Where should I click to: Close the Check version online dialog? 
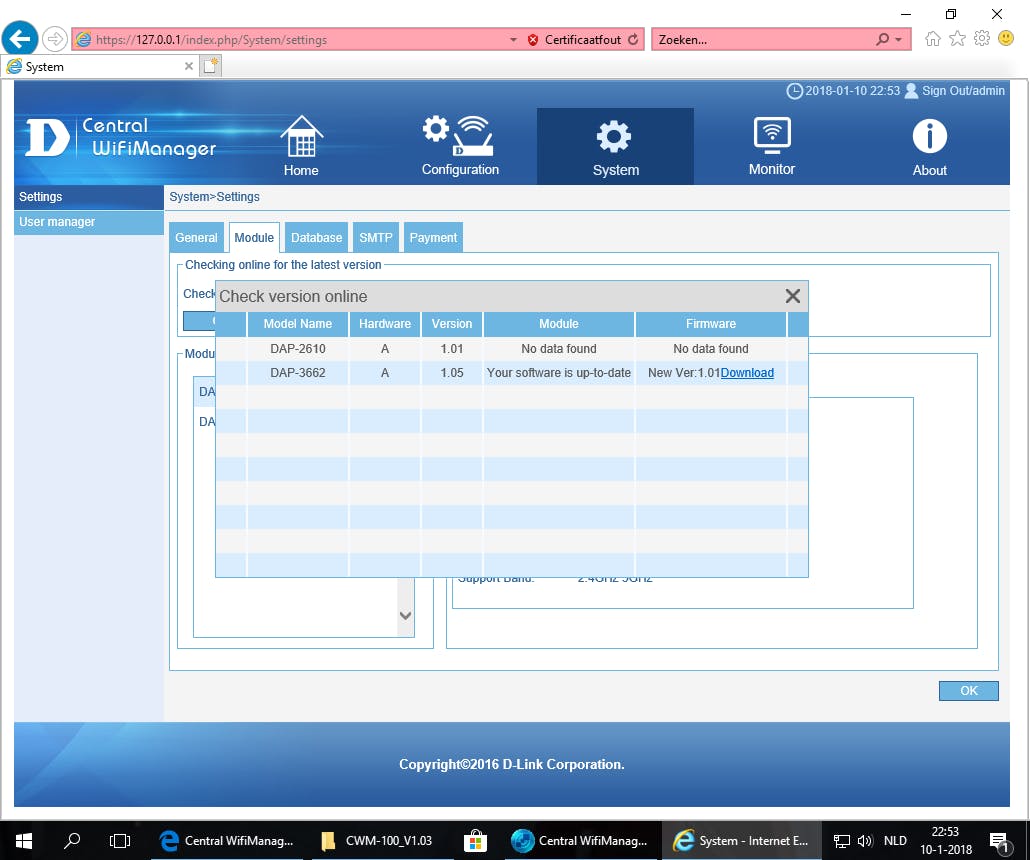(793, 296)
